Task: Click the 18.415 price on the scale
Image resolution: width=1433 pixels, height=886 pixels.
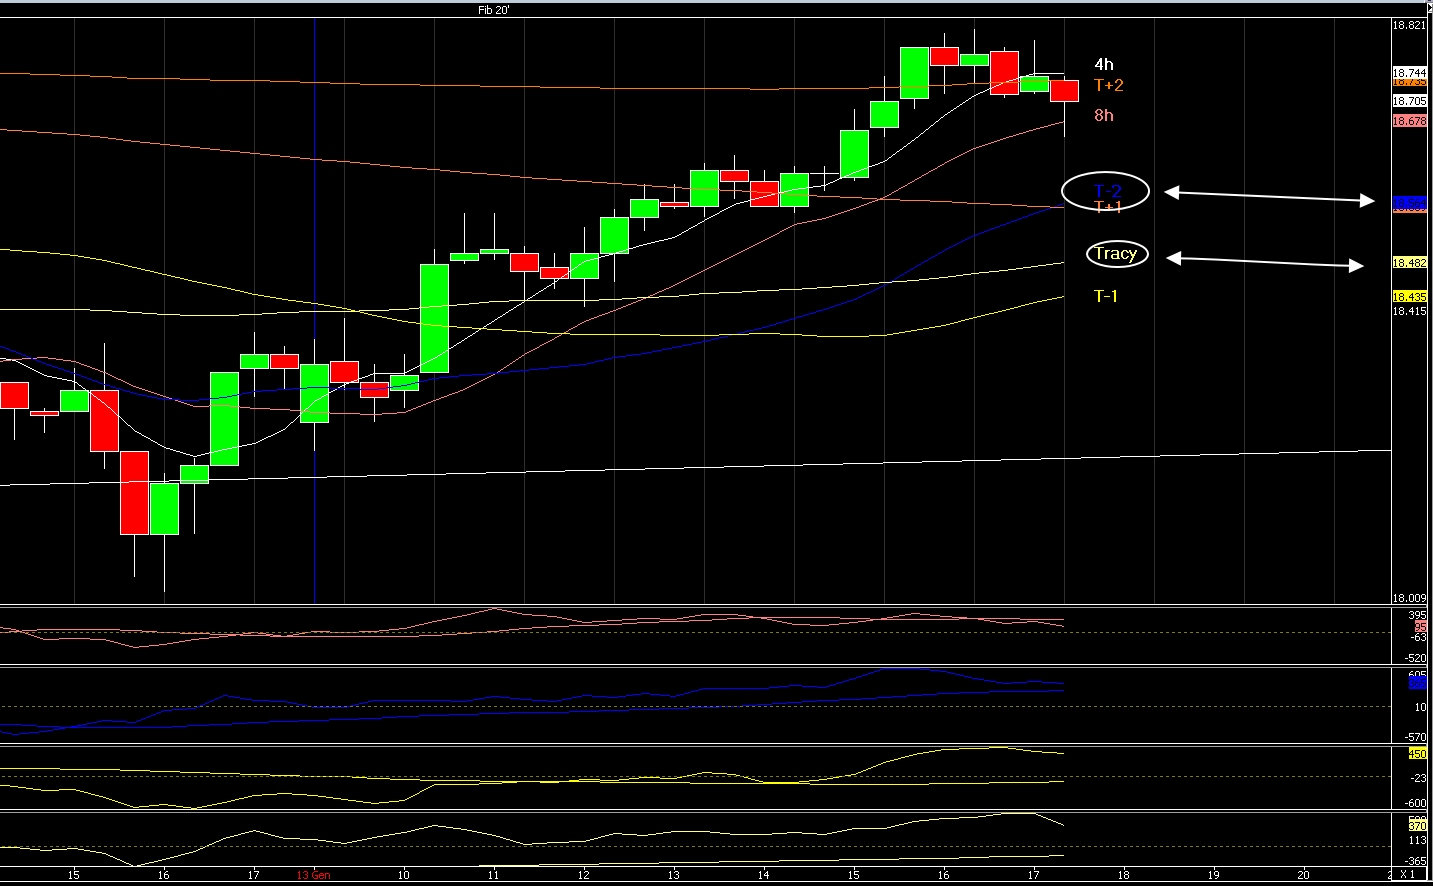Action: [x=1410, y=311]
